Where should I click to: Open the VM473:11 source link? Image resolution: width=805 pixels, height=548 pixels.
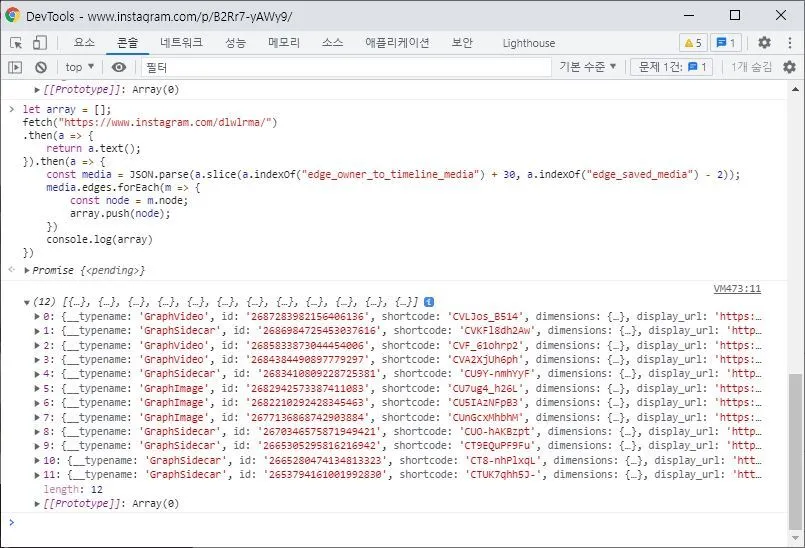click(x=737, y=289)
